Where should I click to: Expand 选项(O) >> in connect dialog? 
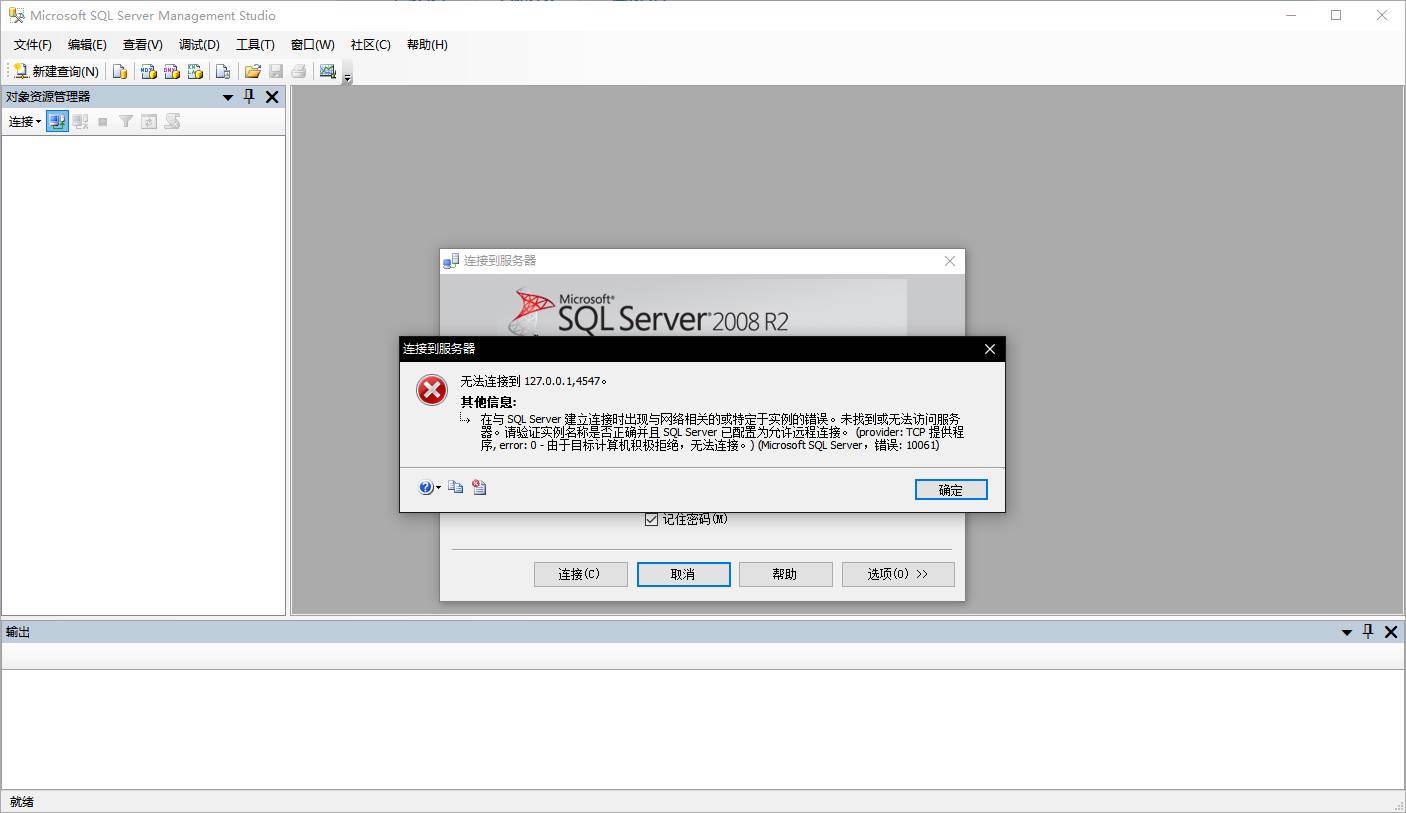coord(898,574)
